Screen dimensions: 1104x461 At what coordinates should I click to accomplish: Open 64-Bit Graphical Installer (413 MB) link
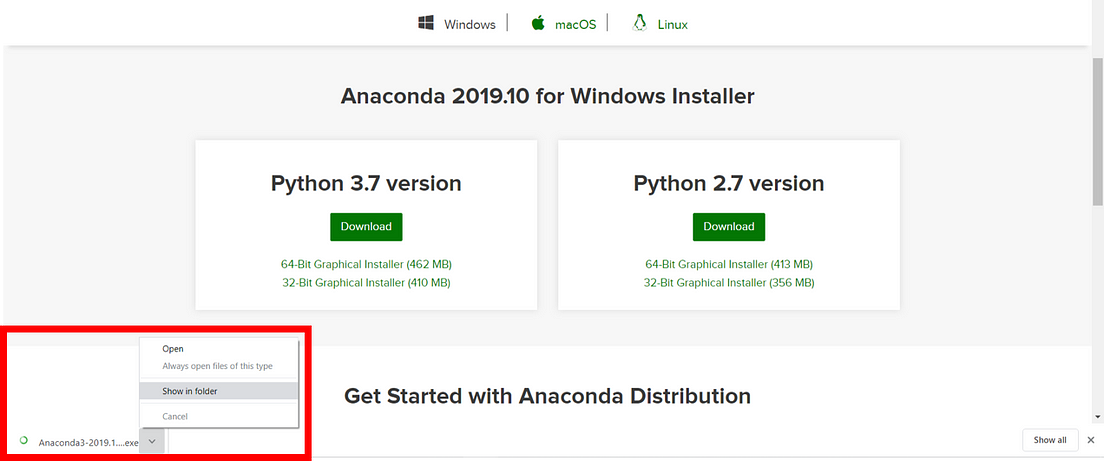coord(729,265)
